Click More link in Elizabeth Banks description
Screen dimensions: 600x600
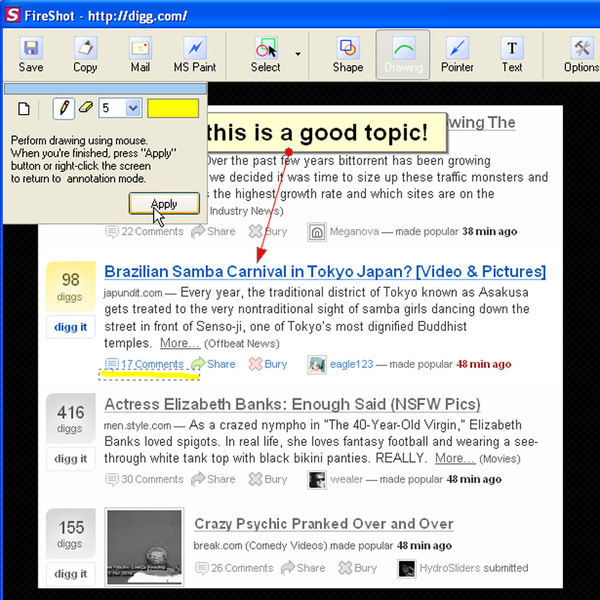(x=455, y=458)
